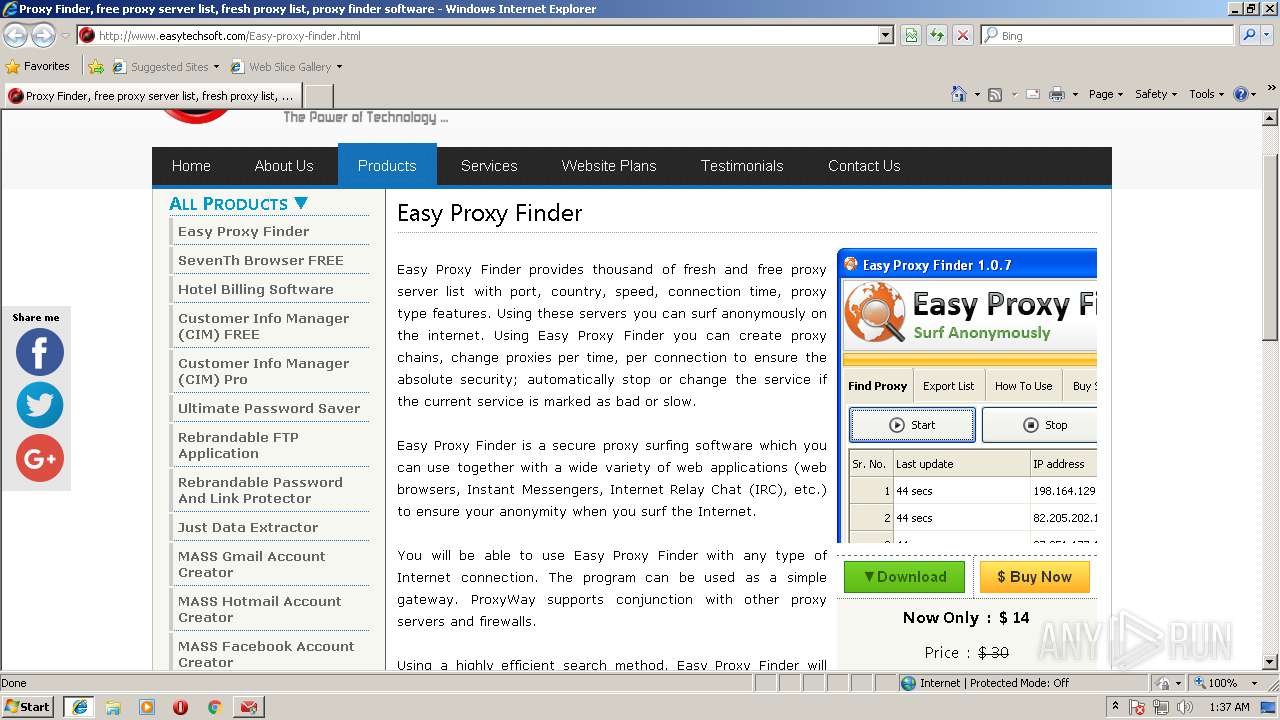Image resolution: width=1280 pixels, height=720 pixels.
Task: Open the Safety menu dropdown
Action: coord(1157,94)
